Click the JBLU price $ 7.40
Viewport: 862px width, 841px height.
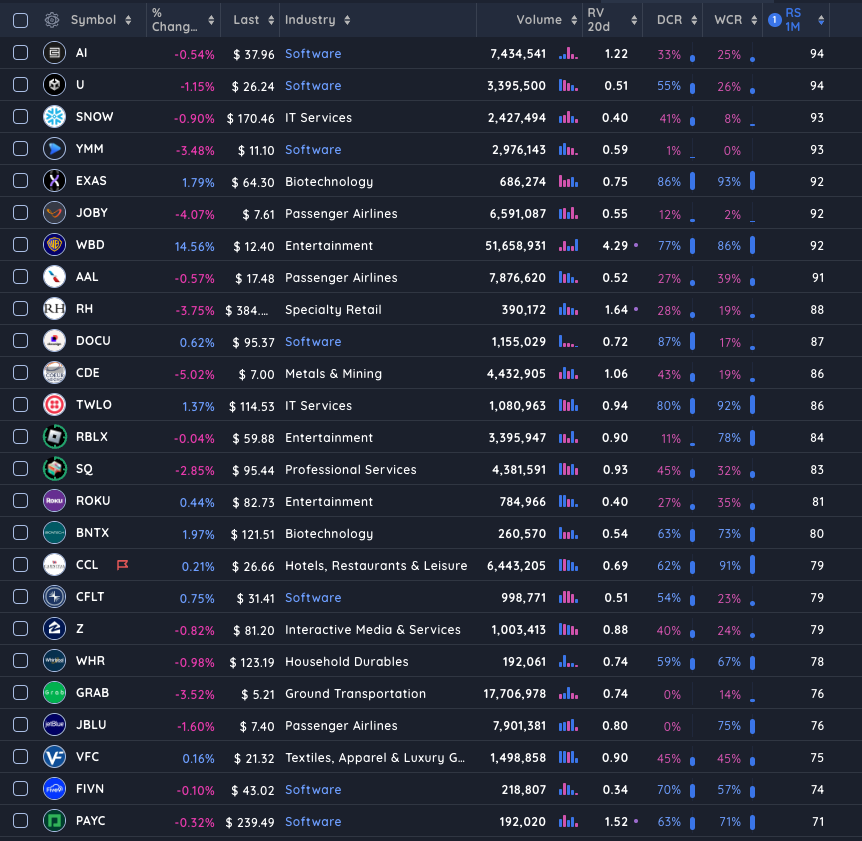coord(257,726)
